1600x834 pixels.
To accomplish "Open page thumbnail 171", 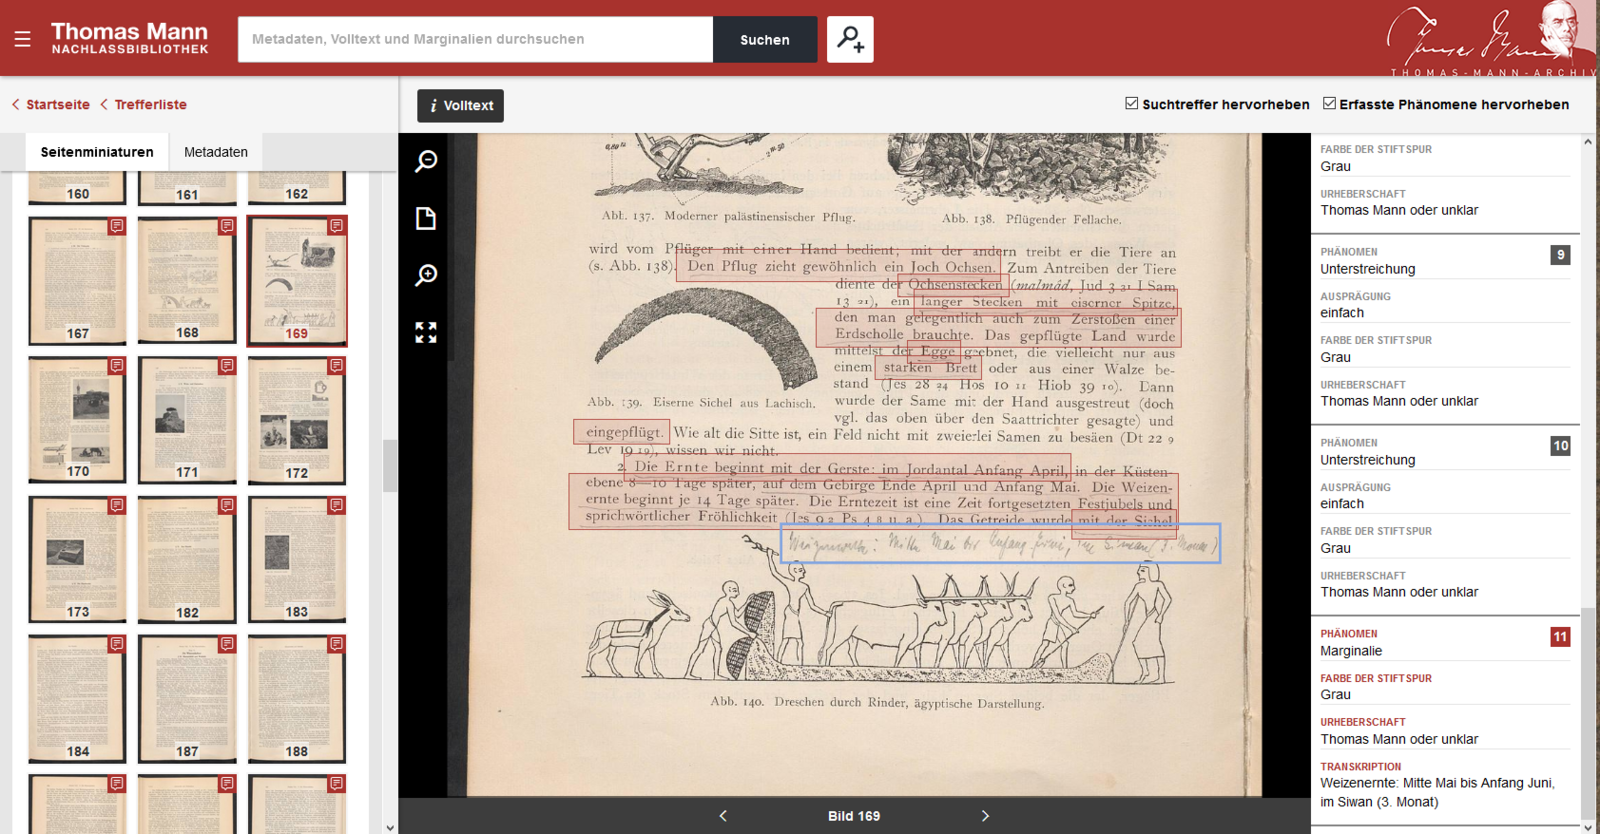I will point(187,420).
